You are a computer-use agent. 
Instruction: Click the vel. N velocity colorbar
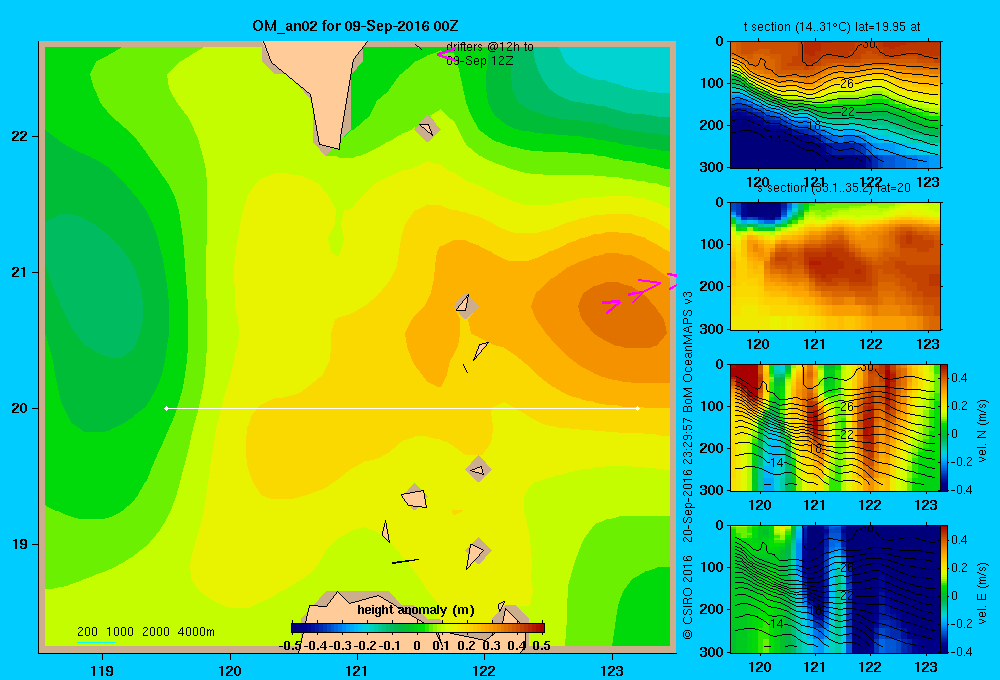(945, 427)
